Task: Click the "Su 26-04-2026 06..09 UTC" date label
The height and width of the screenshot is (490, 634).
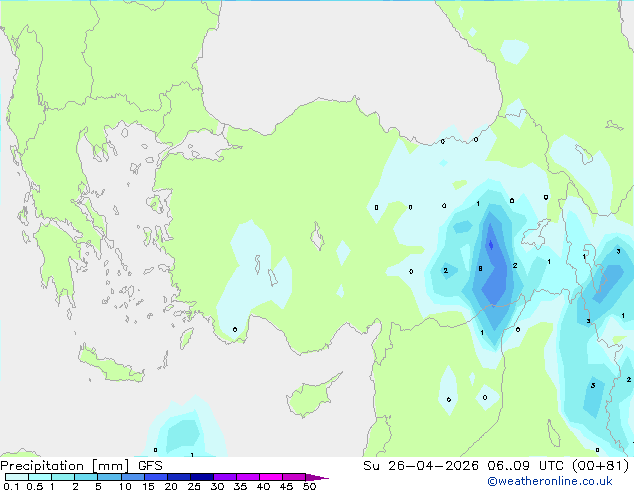Action: coord(464,466)
